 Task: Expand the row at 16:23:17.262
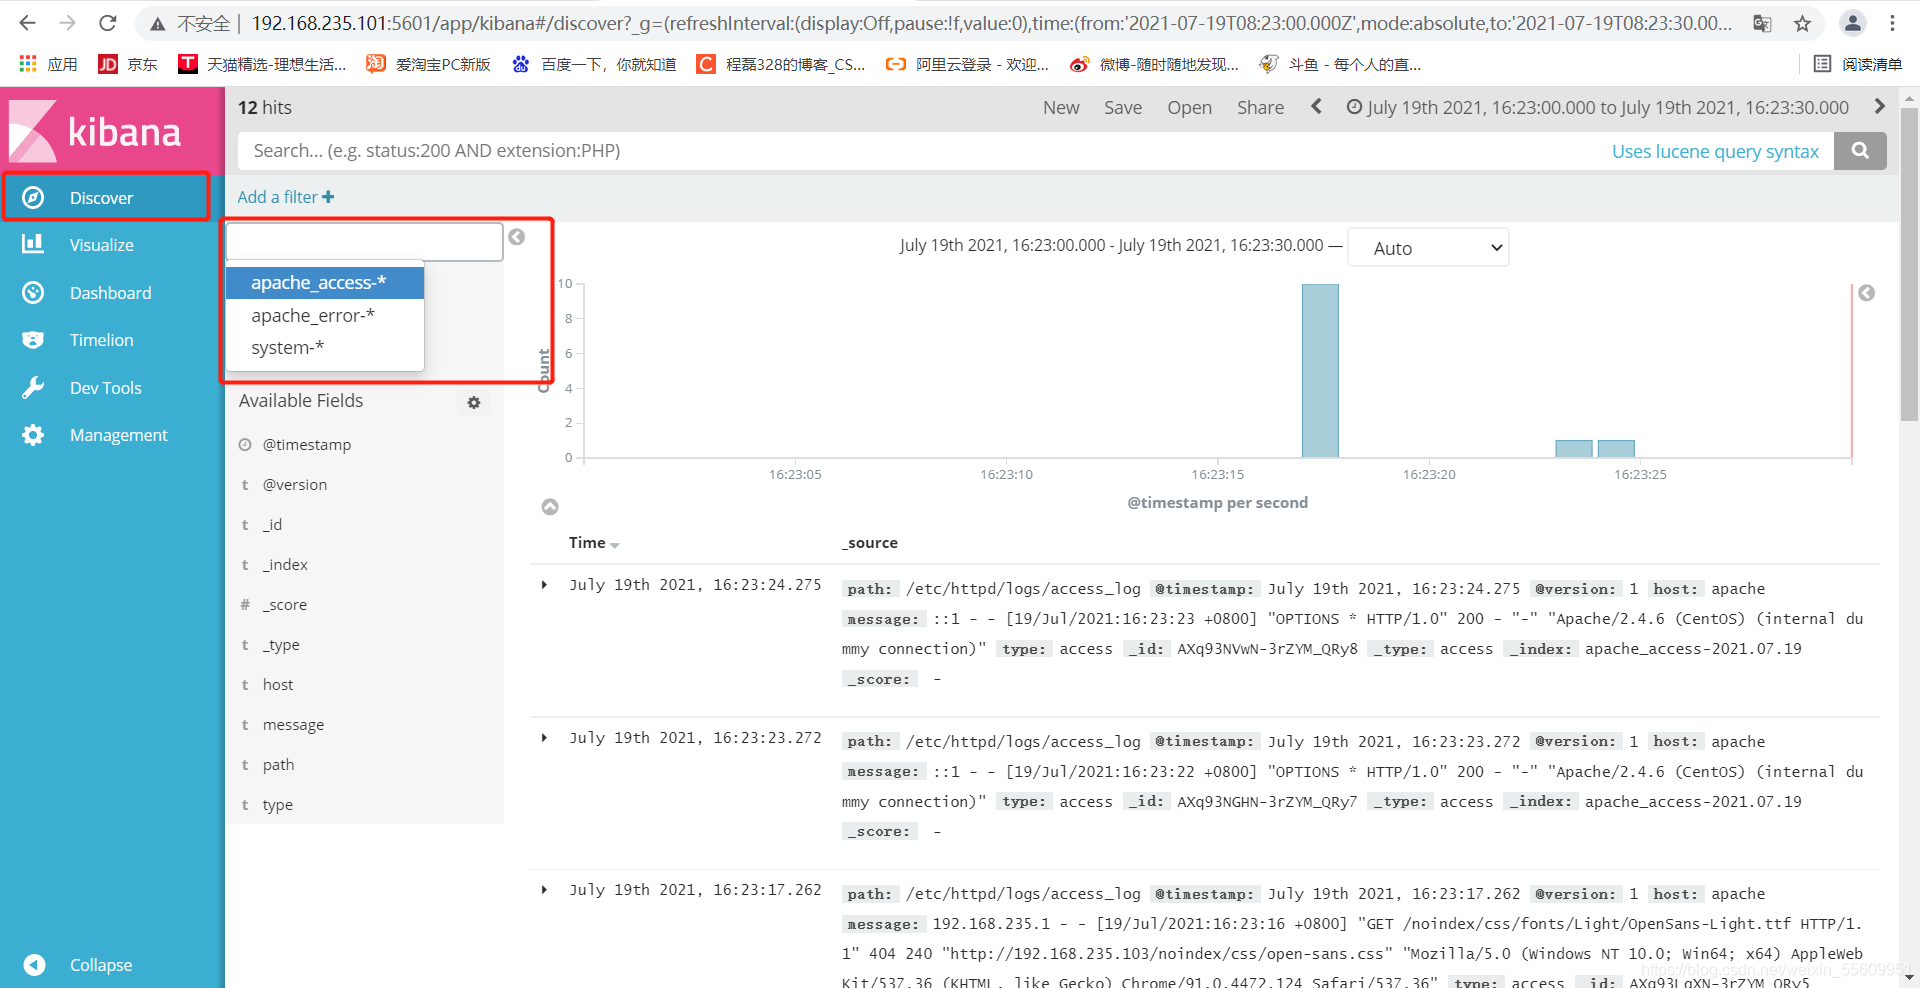click(x=544, y=890)
